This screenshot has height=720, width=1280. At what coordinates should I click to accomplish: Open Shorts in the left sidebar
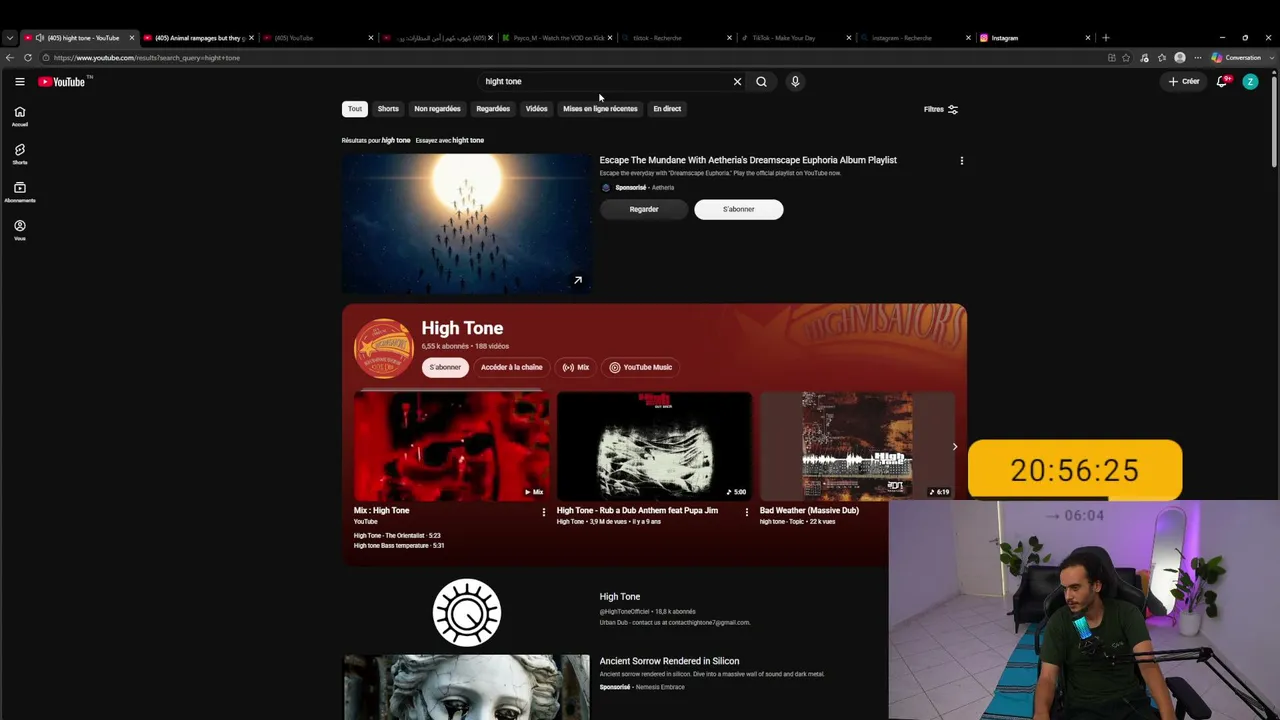click(20, 154)
